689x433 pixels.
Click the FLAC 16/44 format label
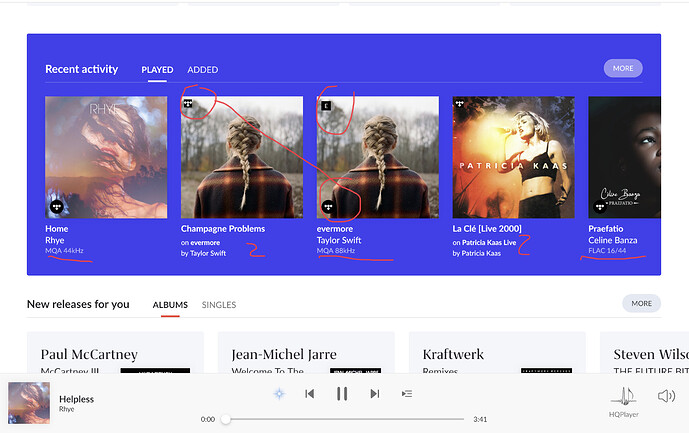(607, 251)
